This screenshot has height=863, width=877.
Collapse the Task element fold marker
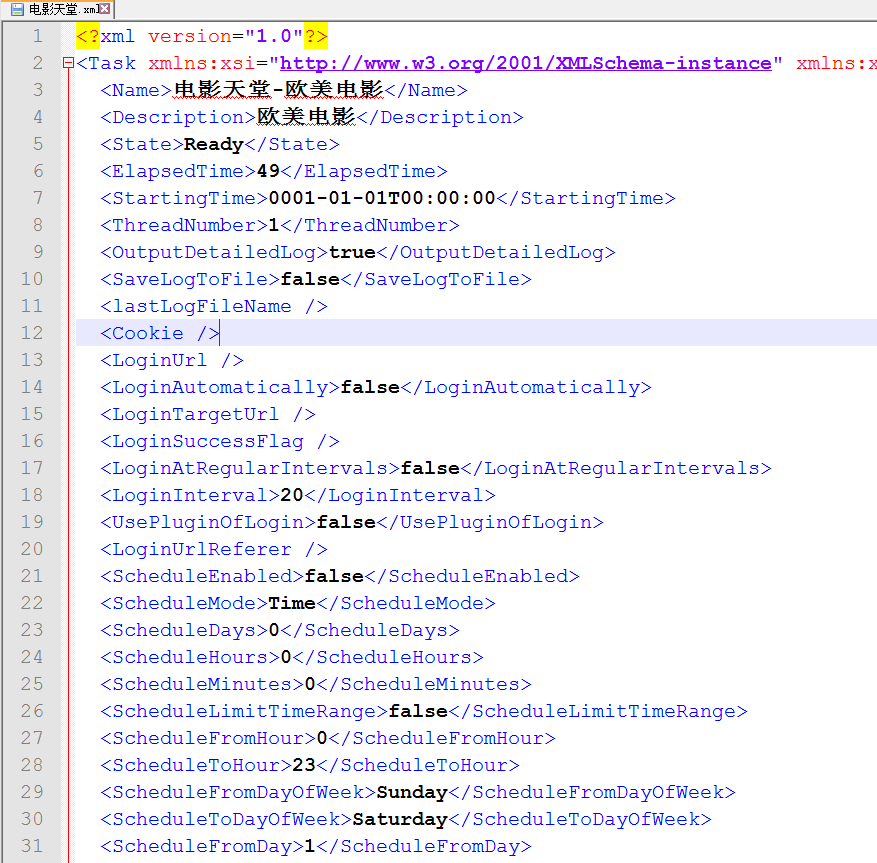[x=68, y=63]
